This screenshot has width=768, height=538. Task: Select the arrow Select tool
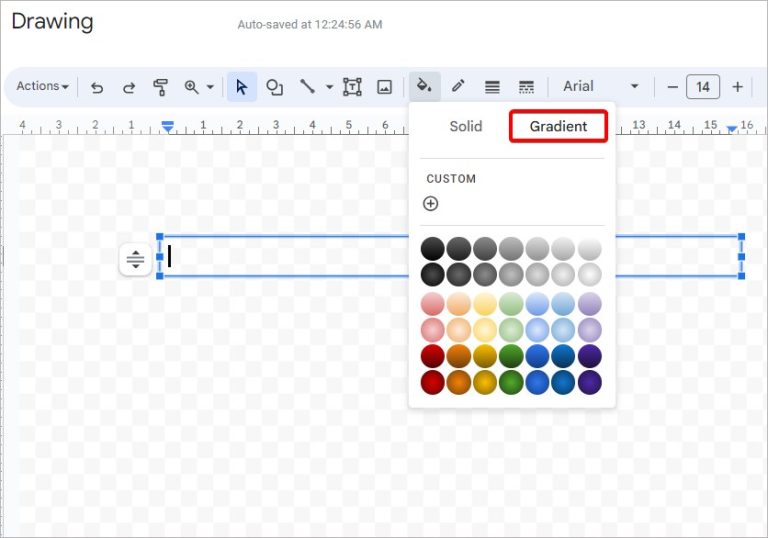[241, 87]
